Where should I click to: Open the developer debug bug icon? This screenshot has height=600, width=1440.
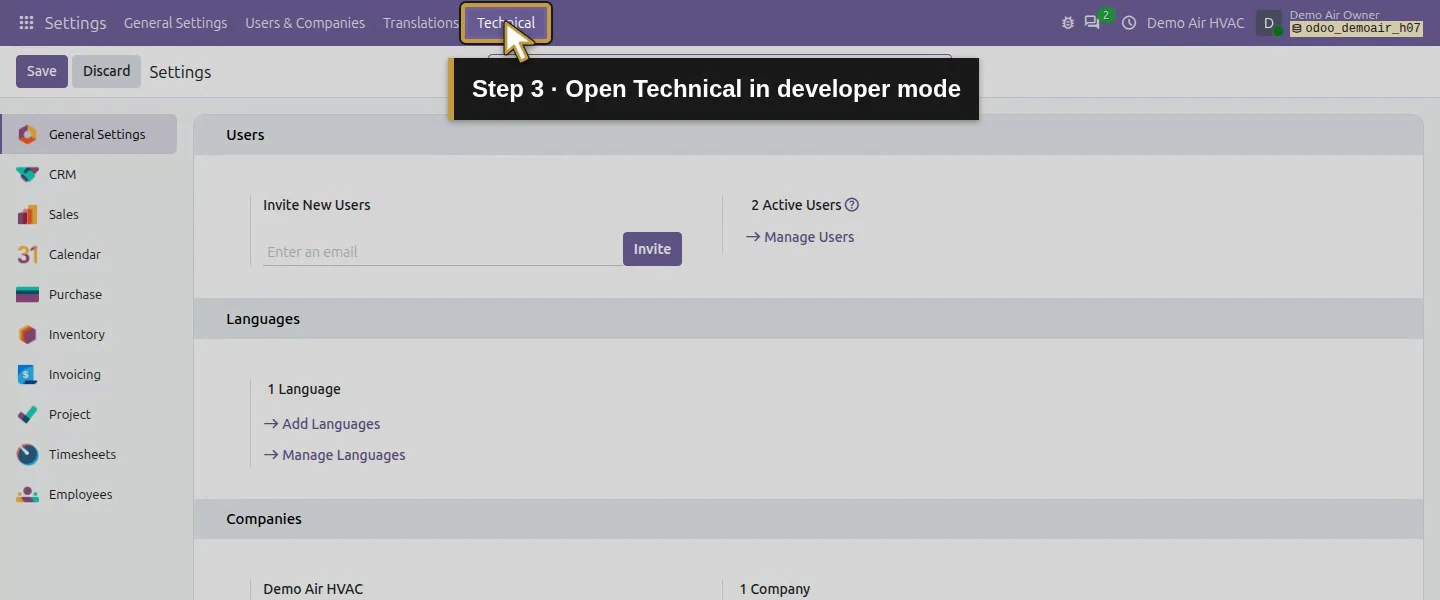1068,23
